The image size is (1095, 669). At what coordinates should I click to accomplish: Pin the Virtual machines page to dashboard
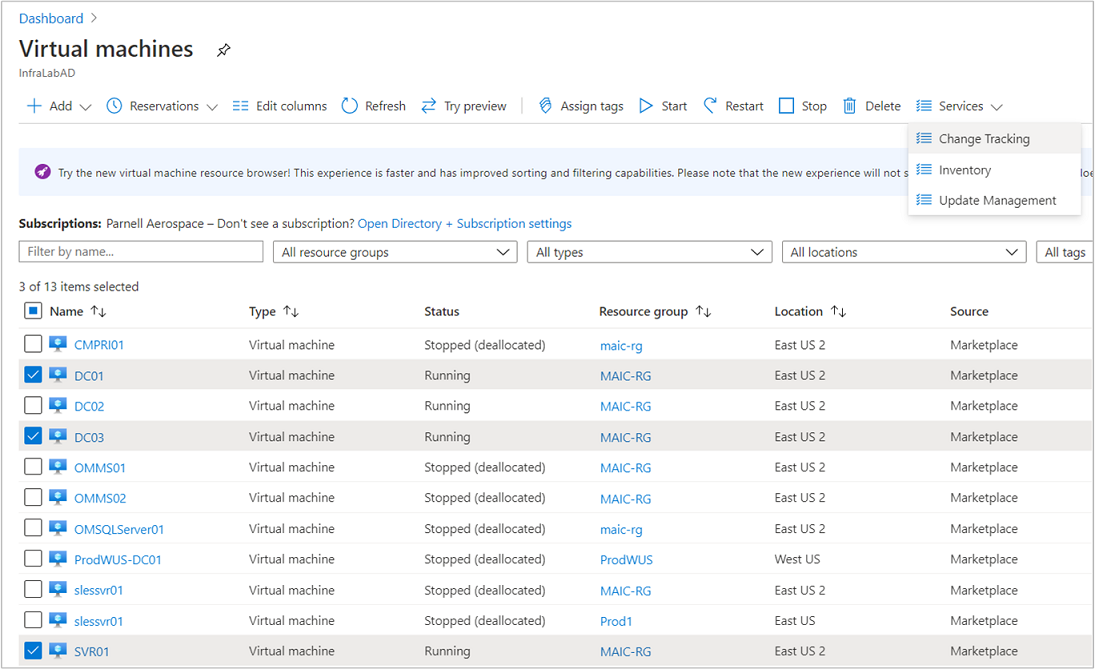[224, 51]
